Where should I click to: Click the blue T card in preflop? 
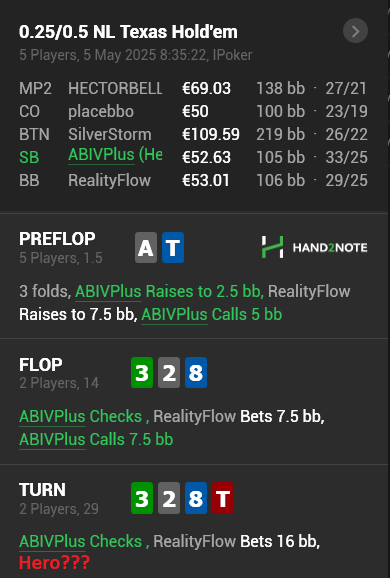pyautogui.click(x=173, y=248)
